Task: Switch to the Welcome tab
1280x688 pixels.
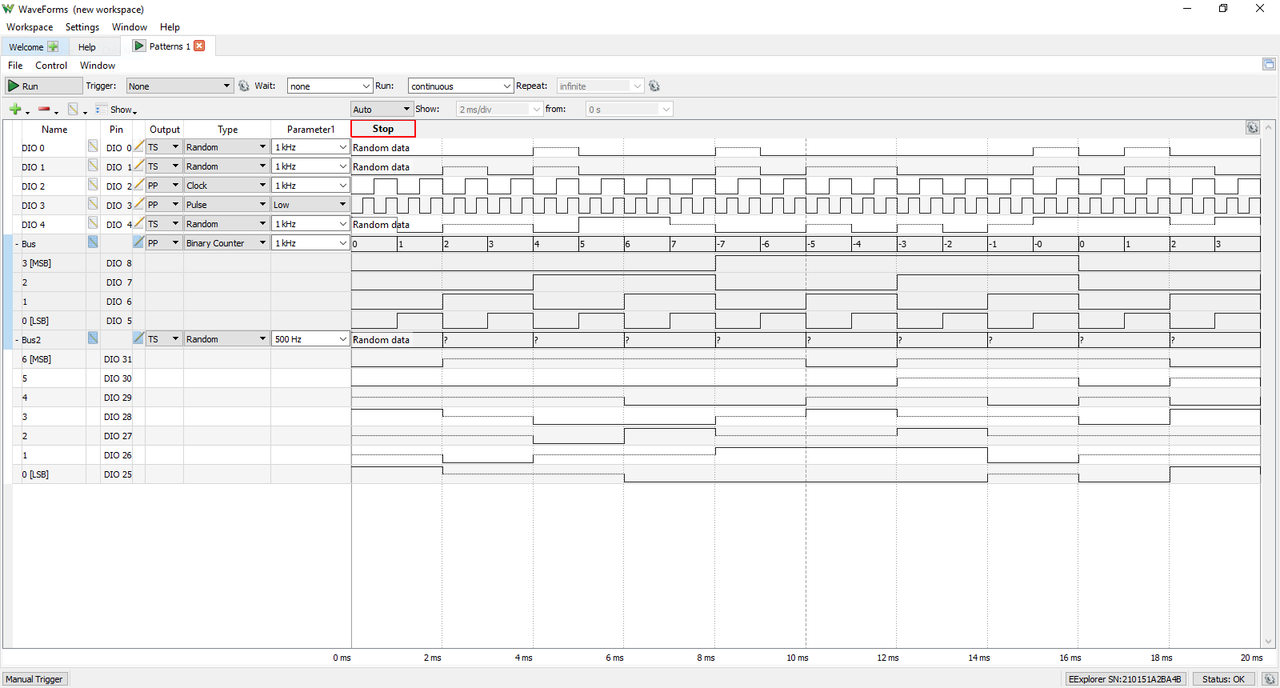Action: coord(33,47)
